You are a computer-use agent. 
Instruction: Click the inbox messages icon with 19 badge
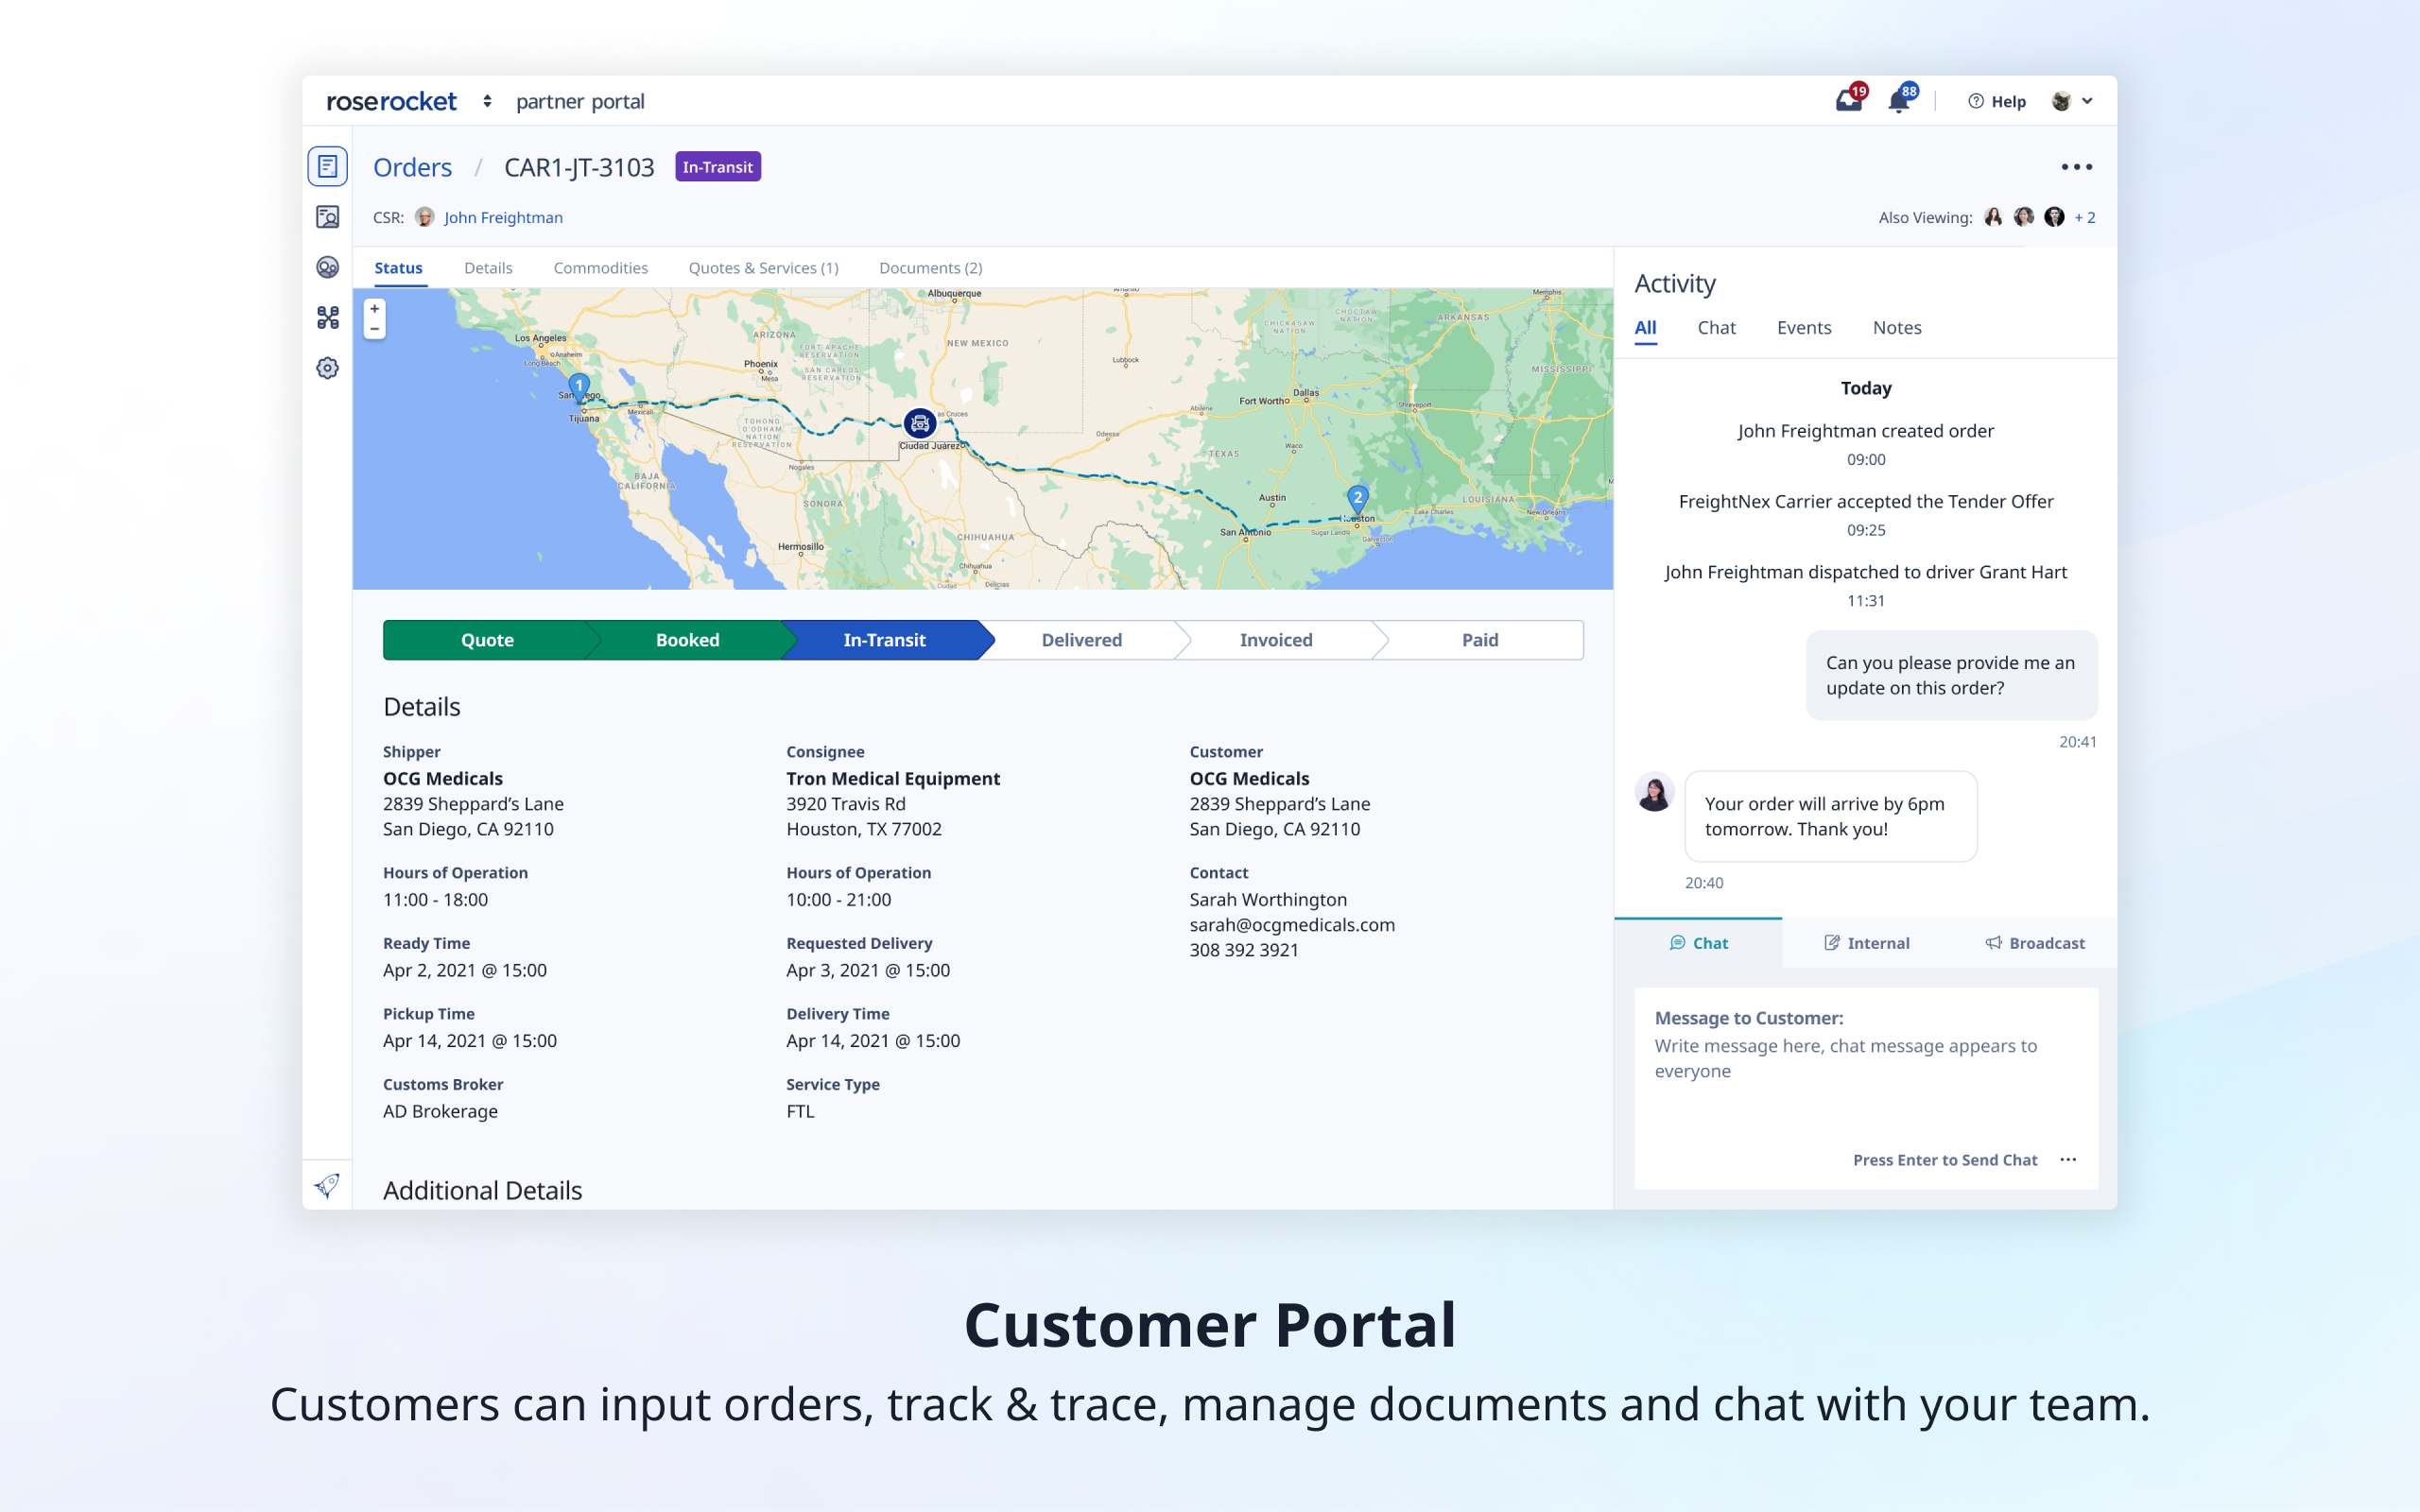1848,101
